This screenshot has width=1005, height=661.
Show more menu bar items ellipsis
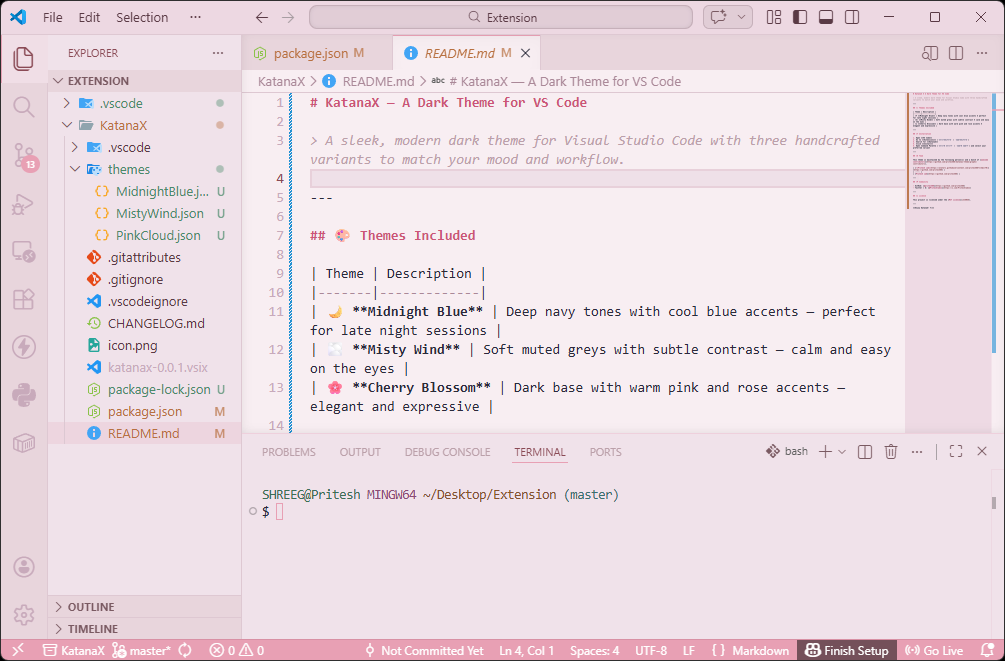click(195, 17)
